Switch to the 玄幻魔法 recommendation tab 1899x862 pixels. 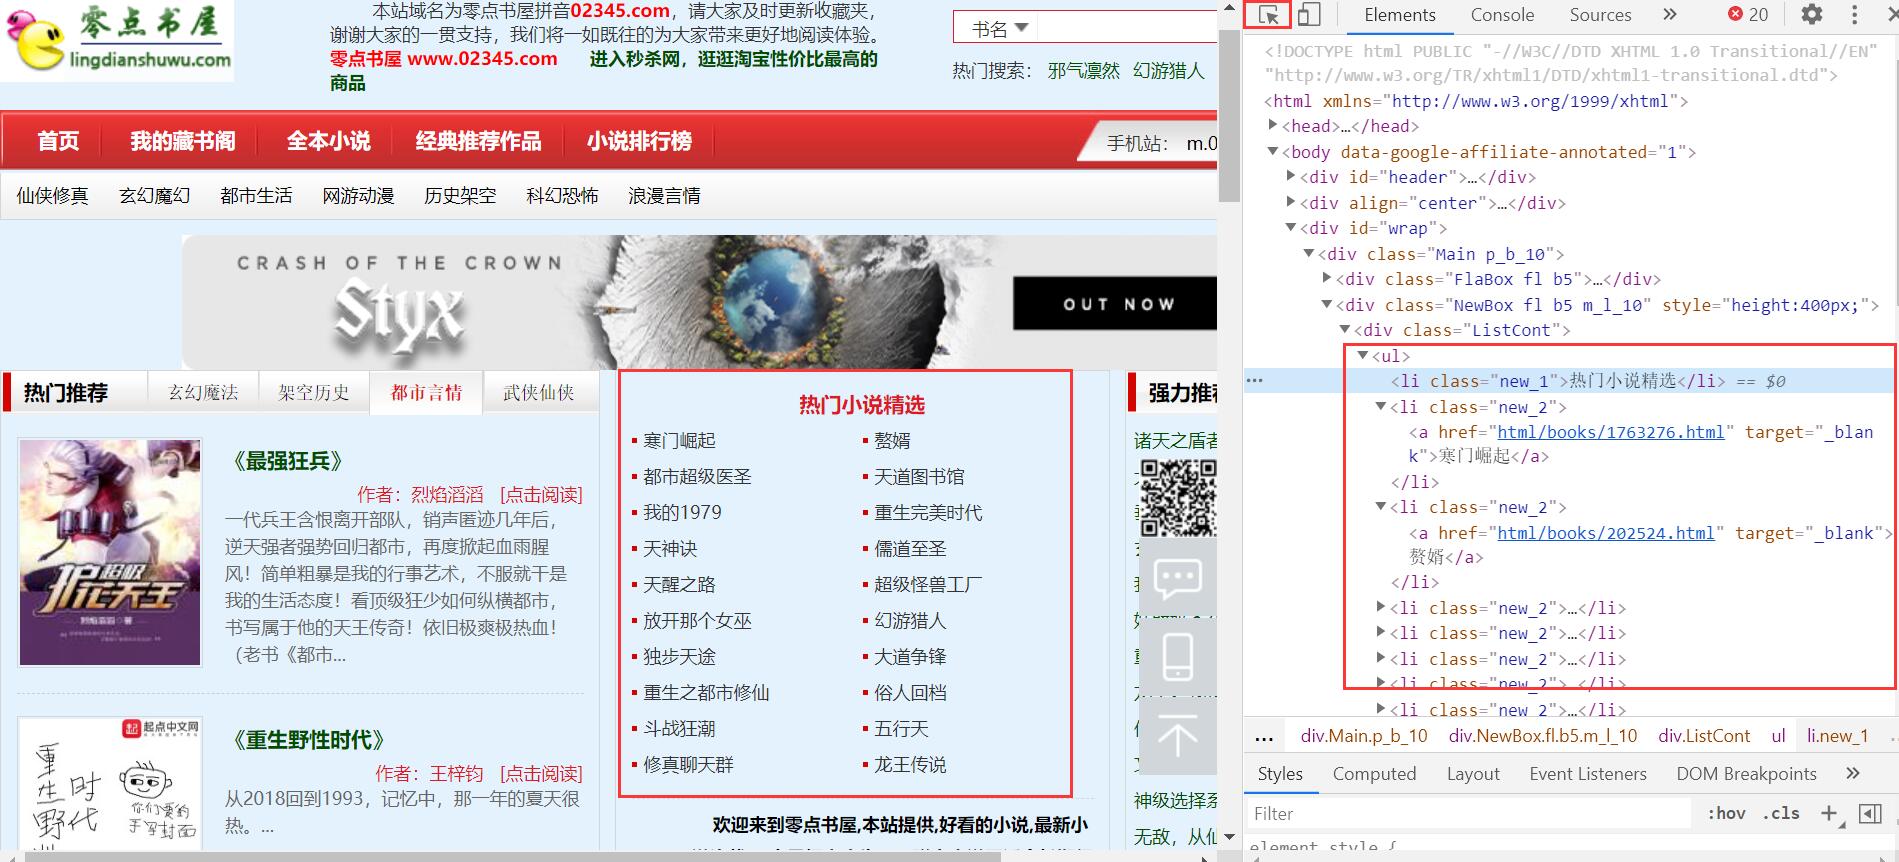[203, 392]
